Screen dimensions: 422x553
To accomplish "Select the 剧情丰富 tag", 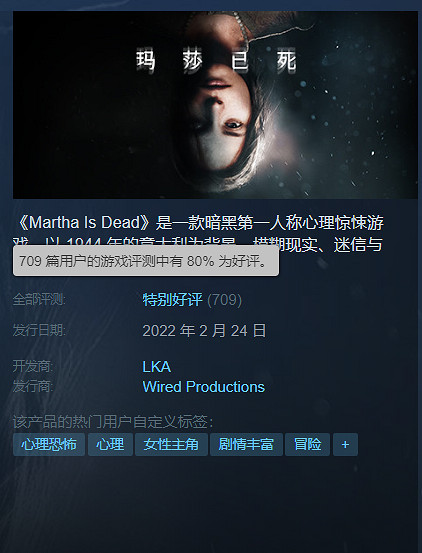I will pyautogui.click(x=246, y=444).
